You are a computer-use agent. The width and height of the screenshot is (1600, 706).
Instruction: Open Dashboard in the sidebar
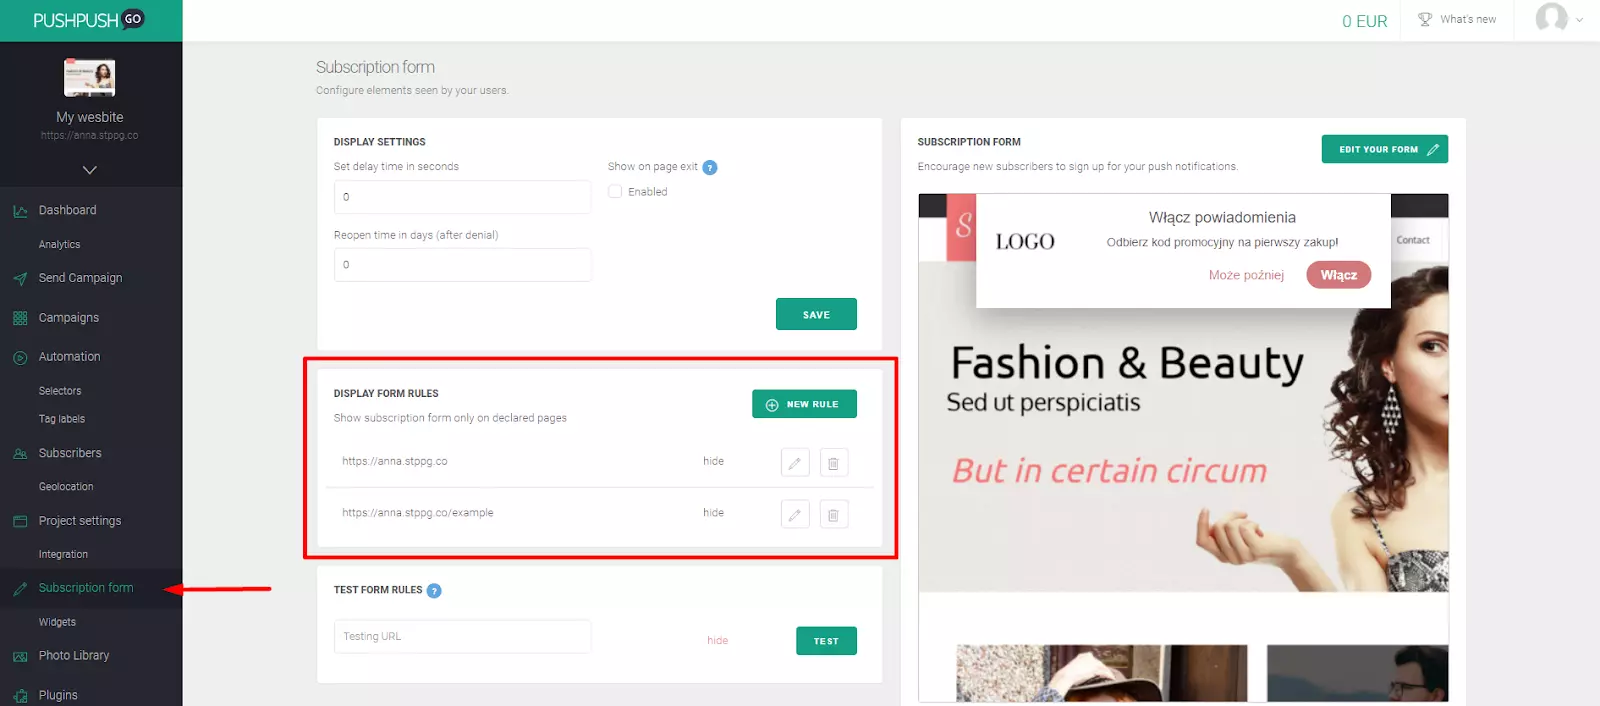68,210
